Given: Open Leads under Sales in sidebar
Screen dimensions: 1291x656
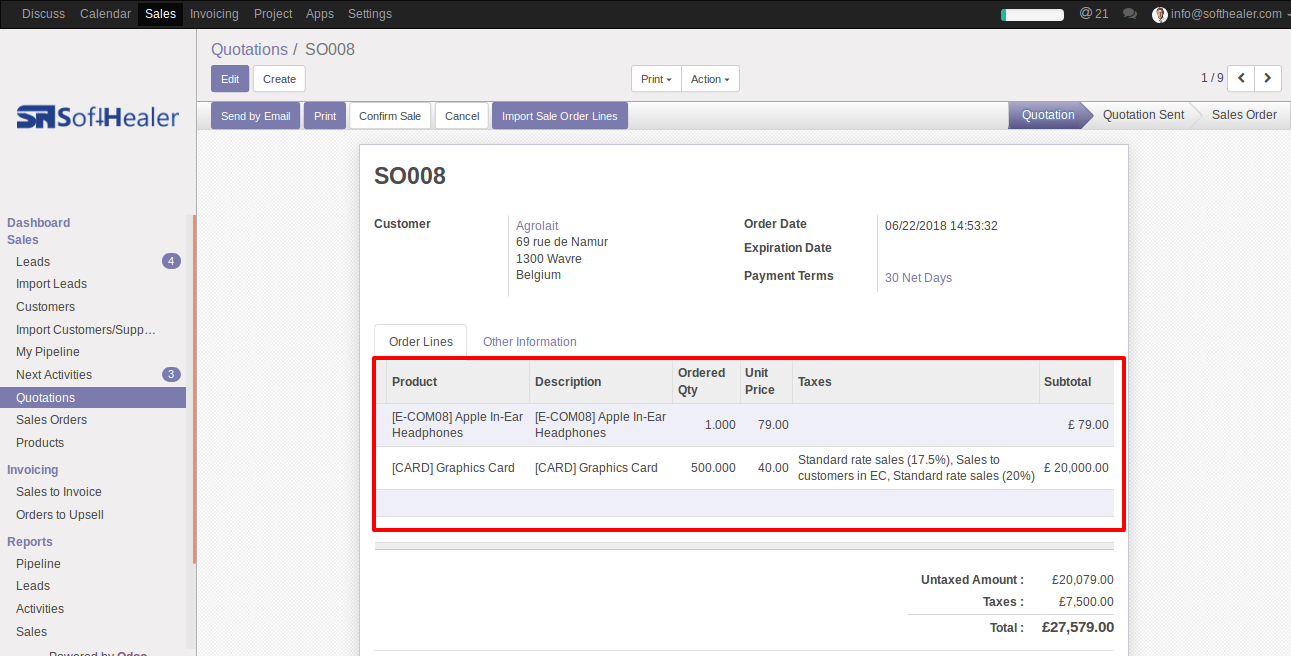Looking at the screenshot, I should pos(33,261).
